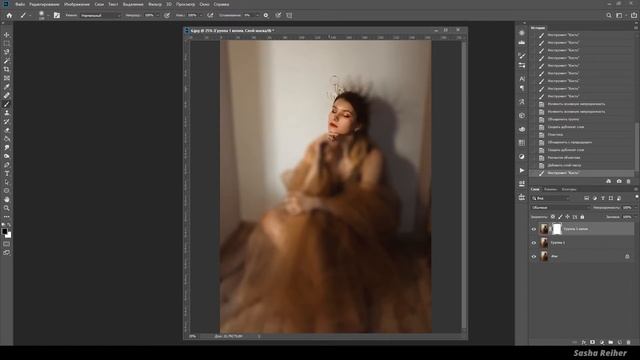Open the brush flow dropdown arrow
The image size is (640, 360).
[x=200, y=15]
